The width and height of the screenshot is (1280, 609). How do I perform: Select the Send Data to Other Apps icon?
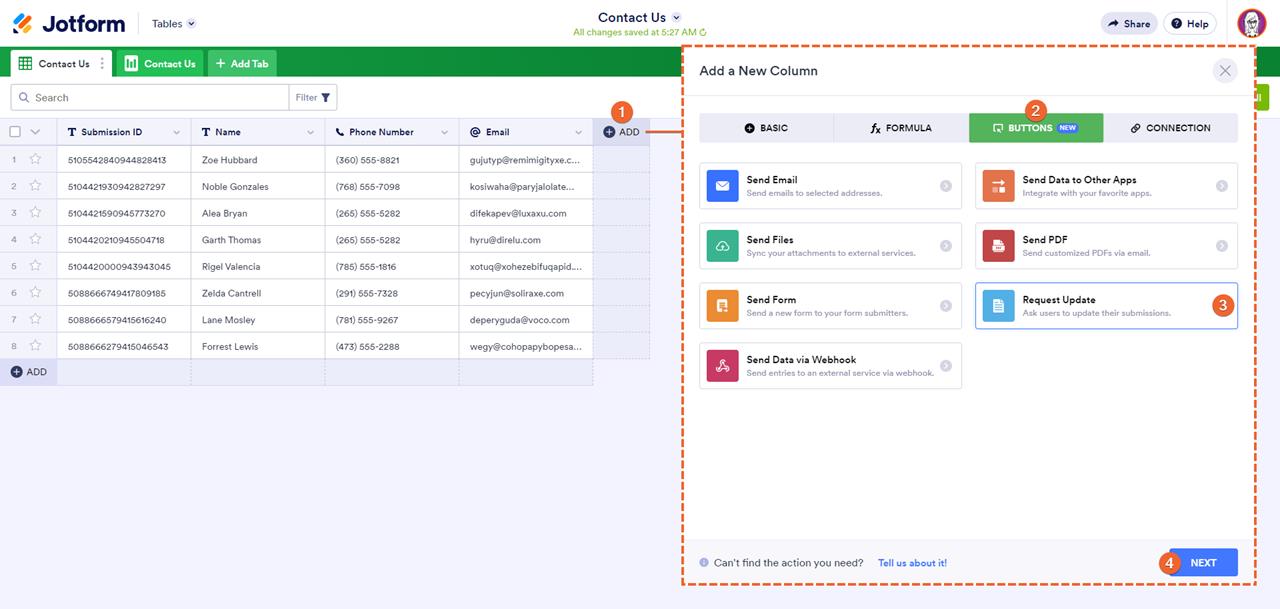click(997, 185)
